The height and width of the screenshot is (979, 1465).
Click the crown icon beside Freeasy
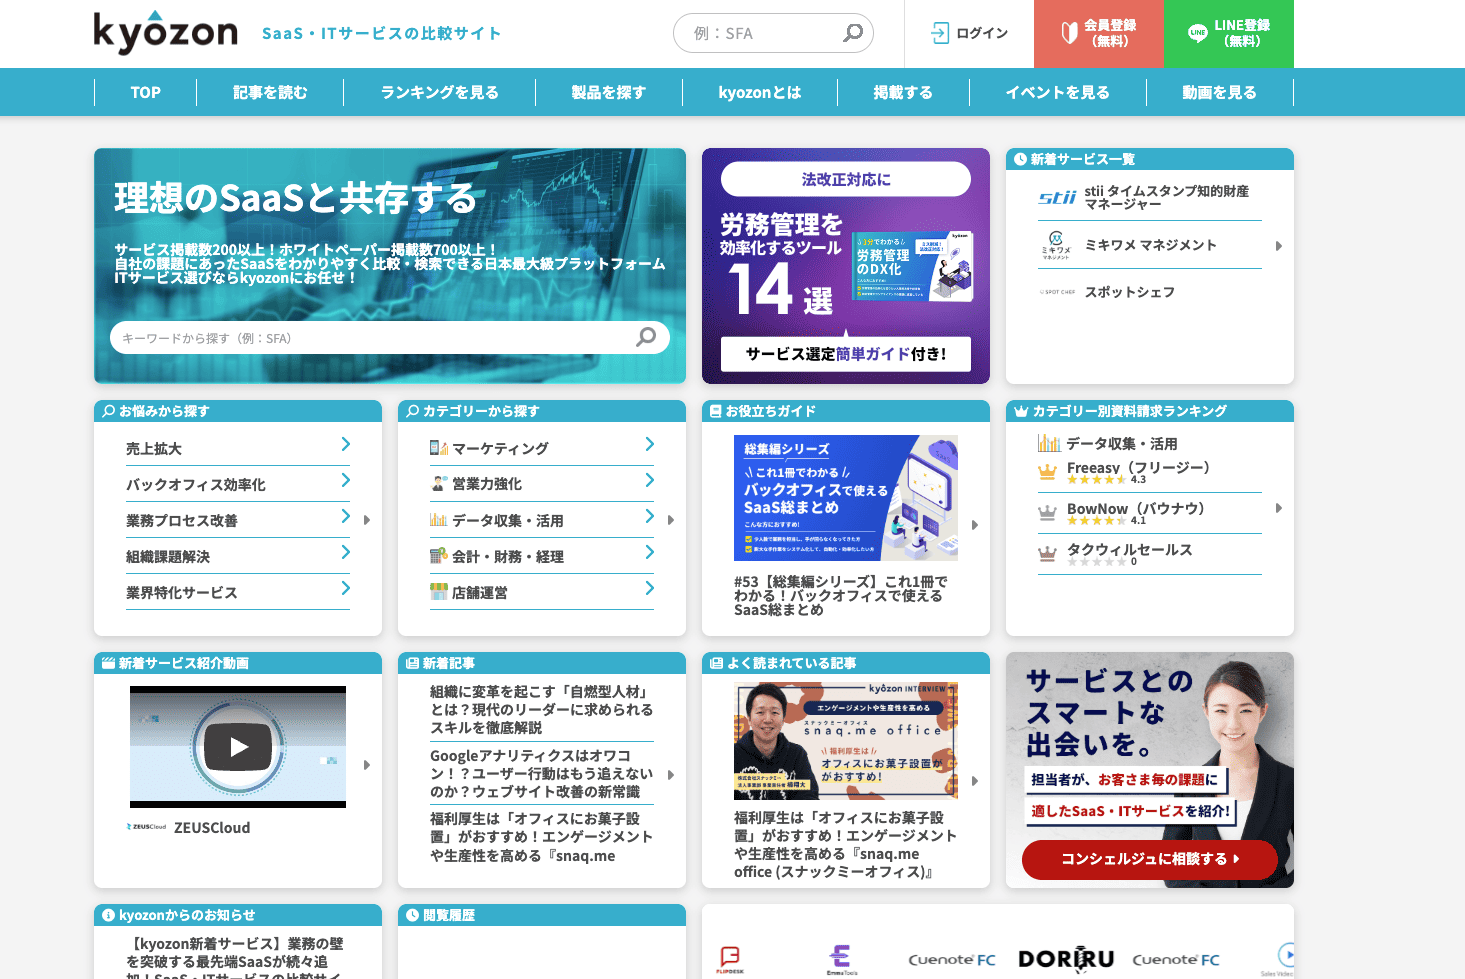click(1047, 471)
